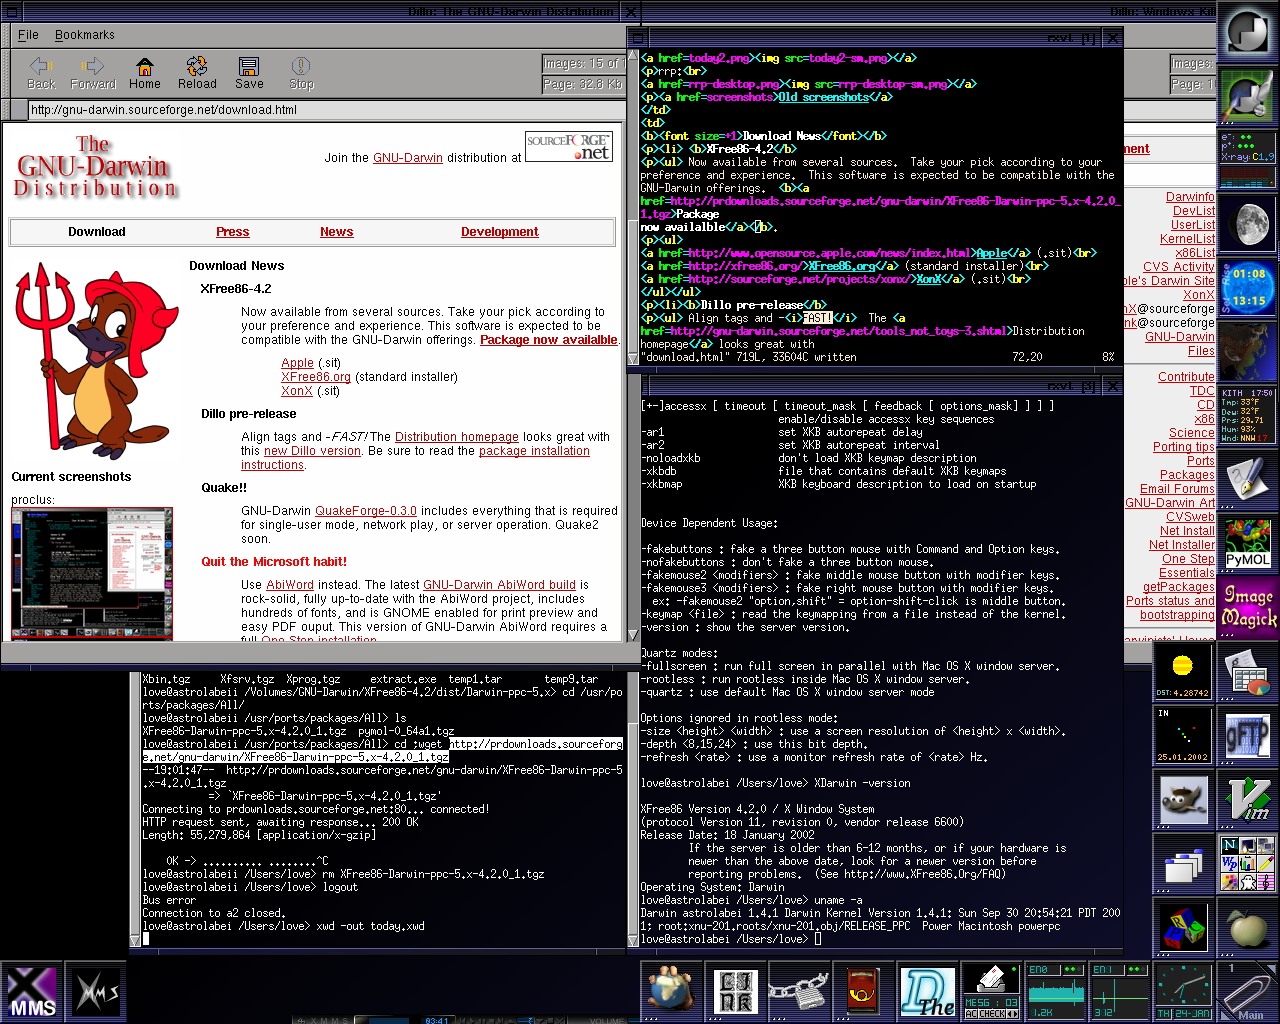1280x1024 pixels.
Task: Open the XFree86.org installer link
Action: click(315, 377)
